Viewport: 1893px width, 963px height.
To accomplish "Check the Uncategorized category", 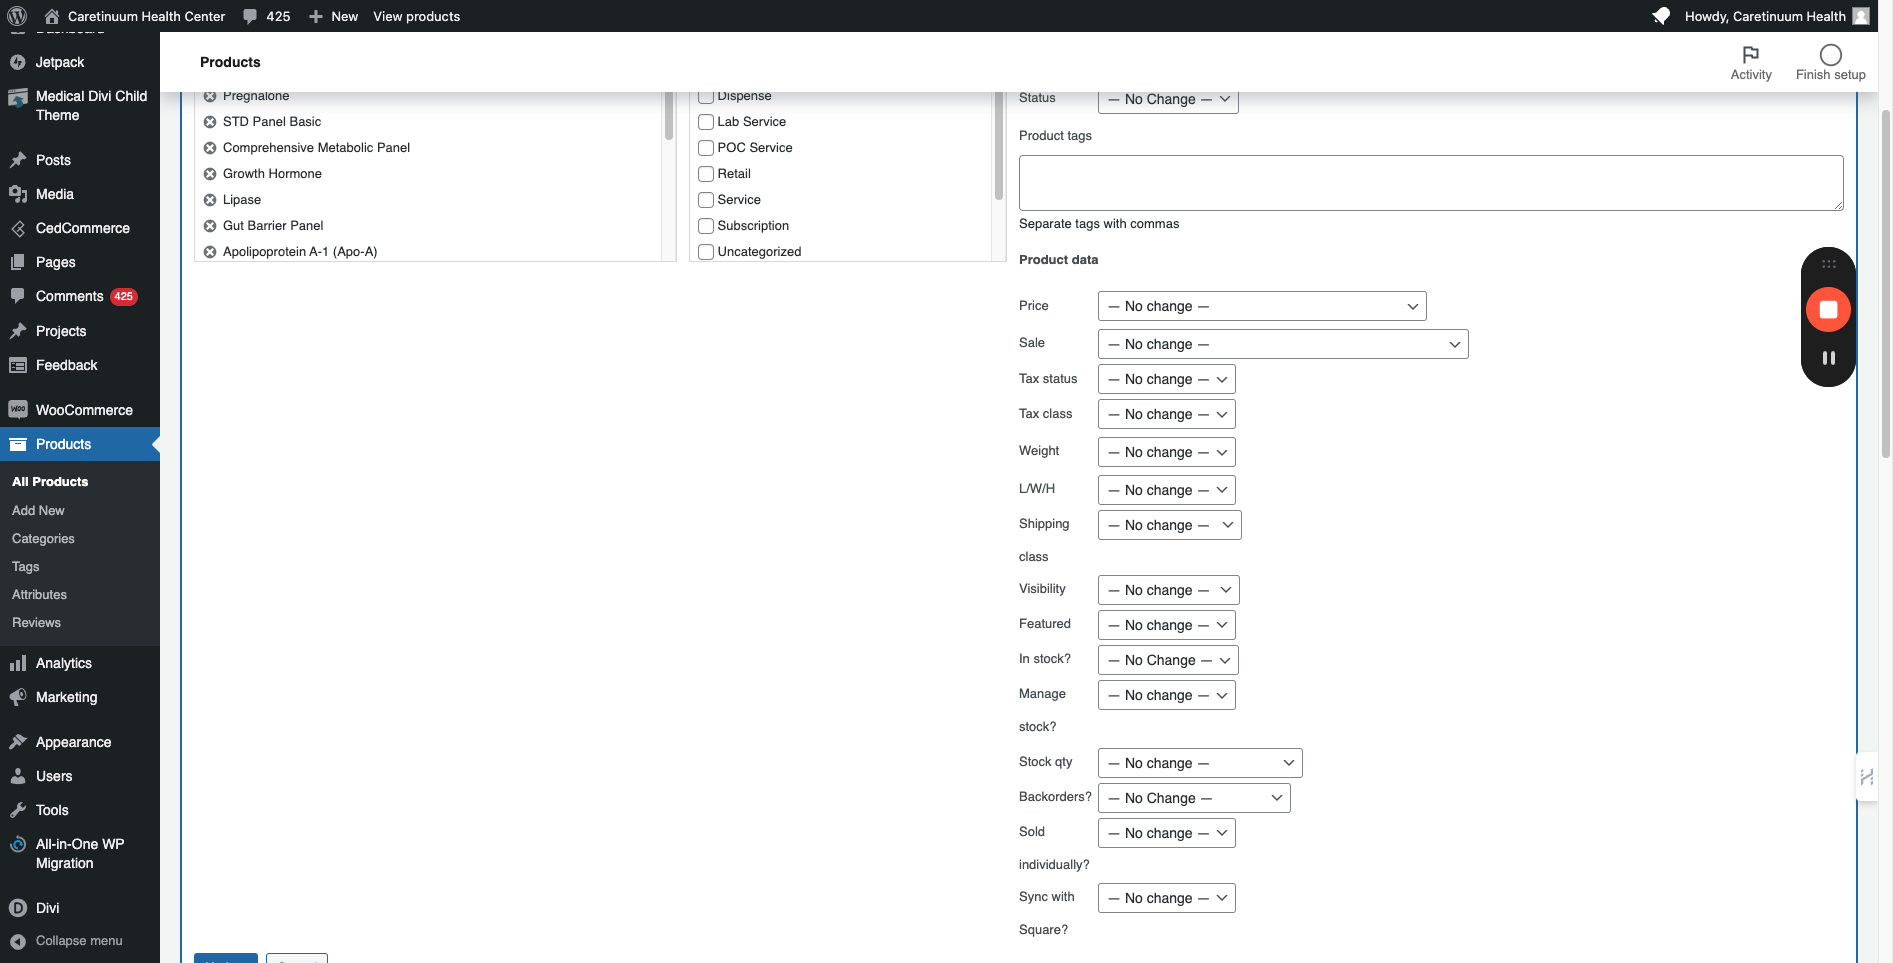I will [x=706, y=252].
